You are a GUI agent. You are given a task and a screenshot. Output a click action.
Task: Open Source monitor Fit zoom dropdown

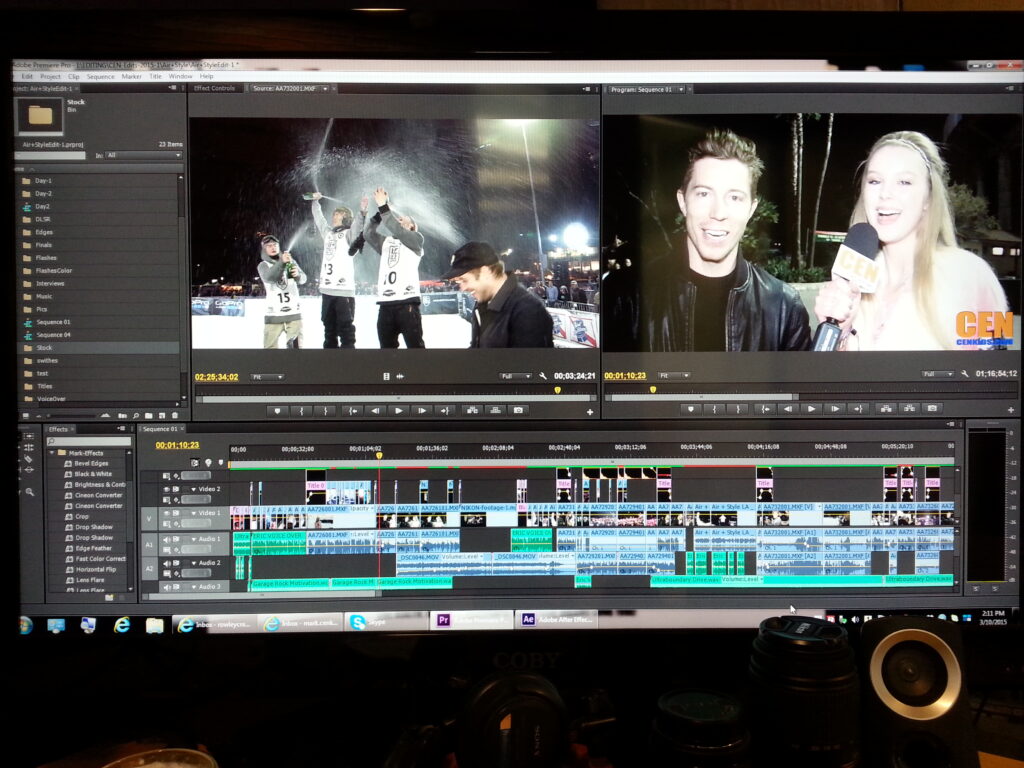tap(267, 377)
